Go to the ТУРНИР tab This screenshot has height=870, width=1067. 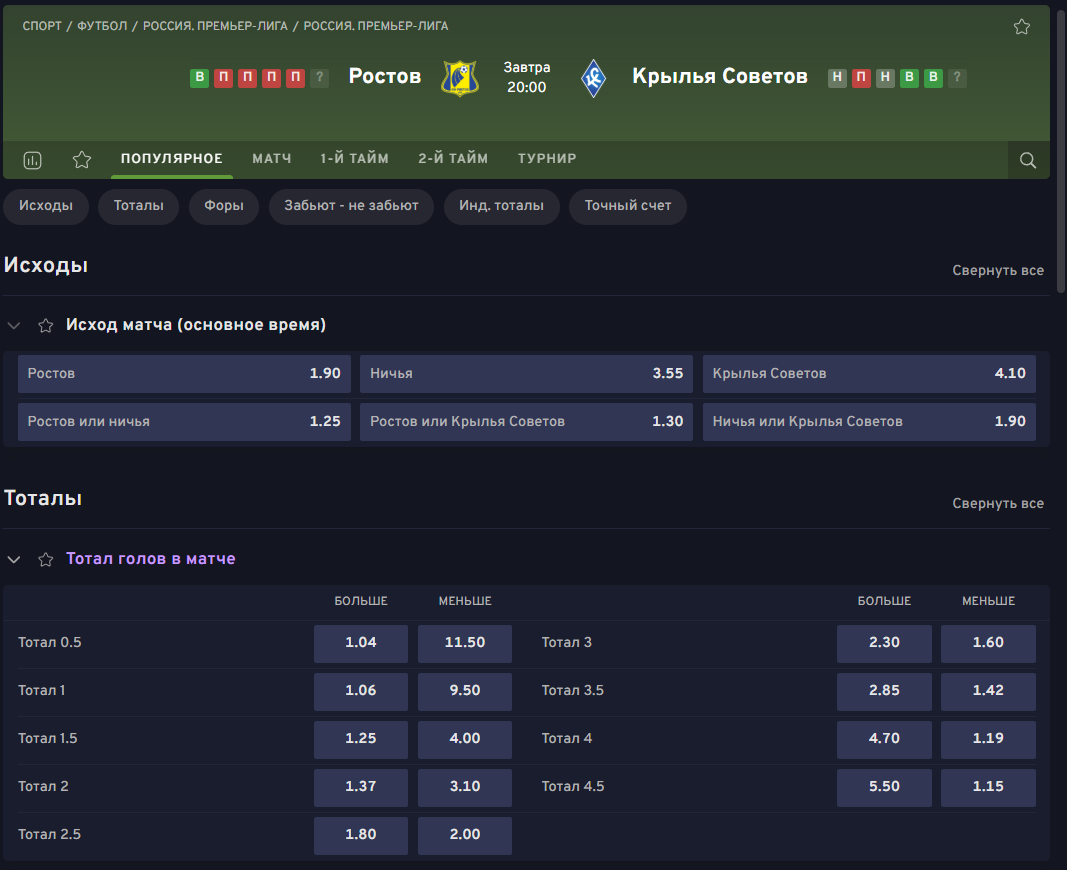(x=547, y=158)
